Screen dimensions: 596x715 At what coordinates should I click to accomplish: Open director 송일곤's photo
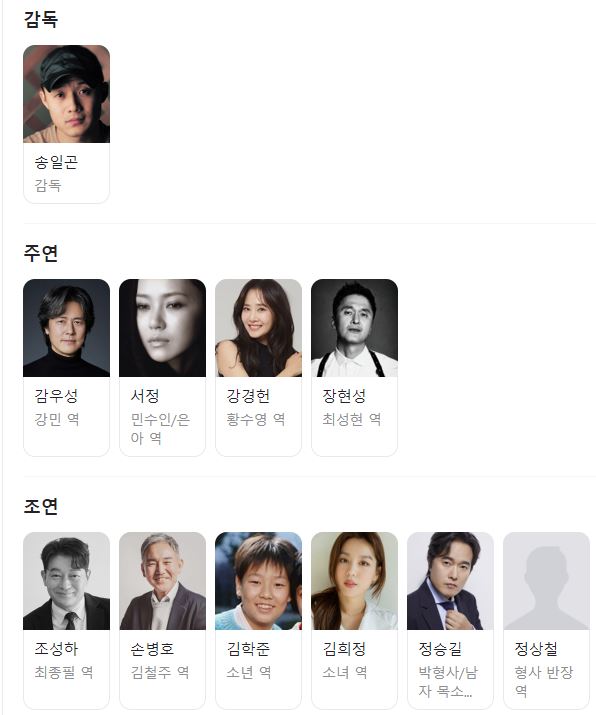tap(67, 94)
